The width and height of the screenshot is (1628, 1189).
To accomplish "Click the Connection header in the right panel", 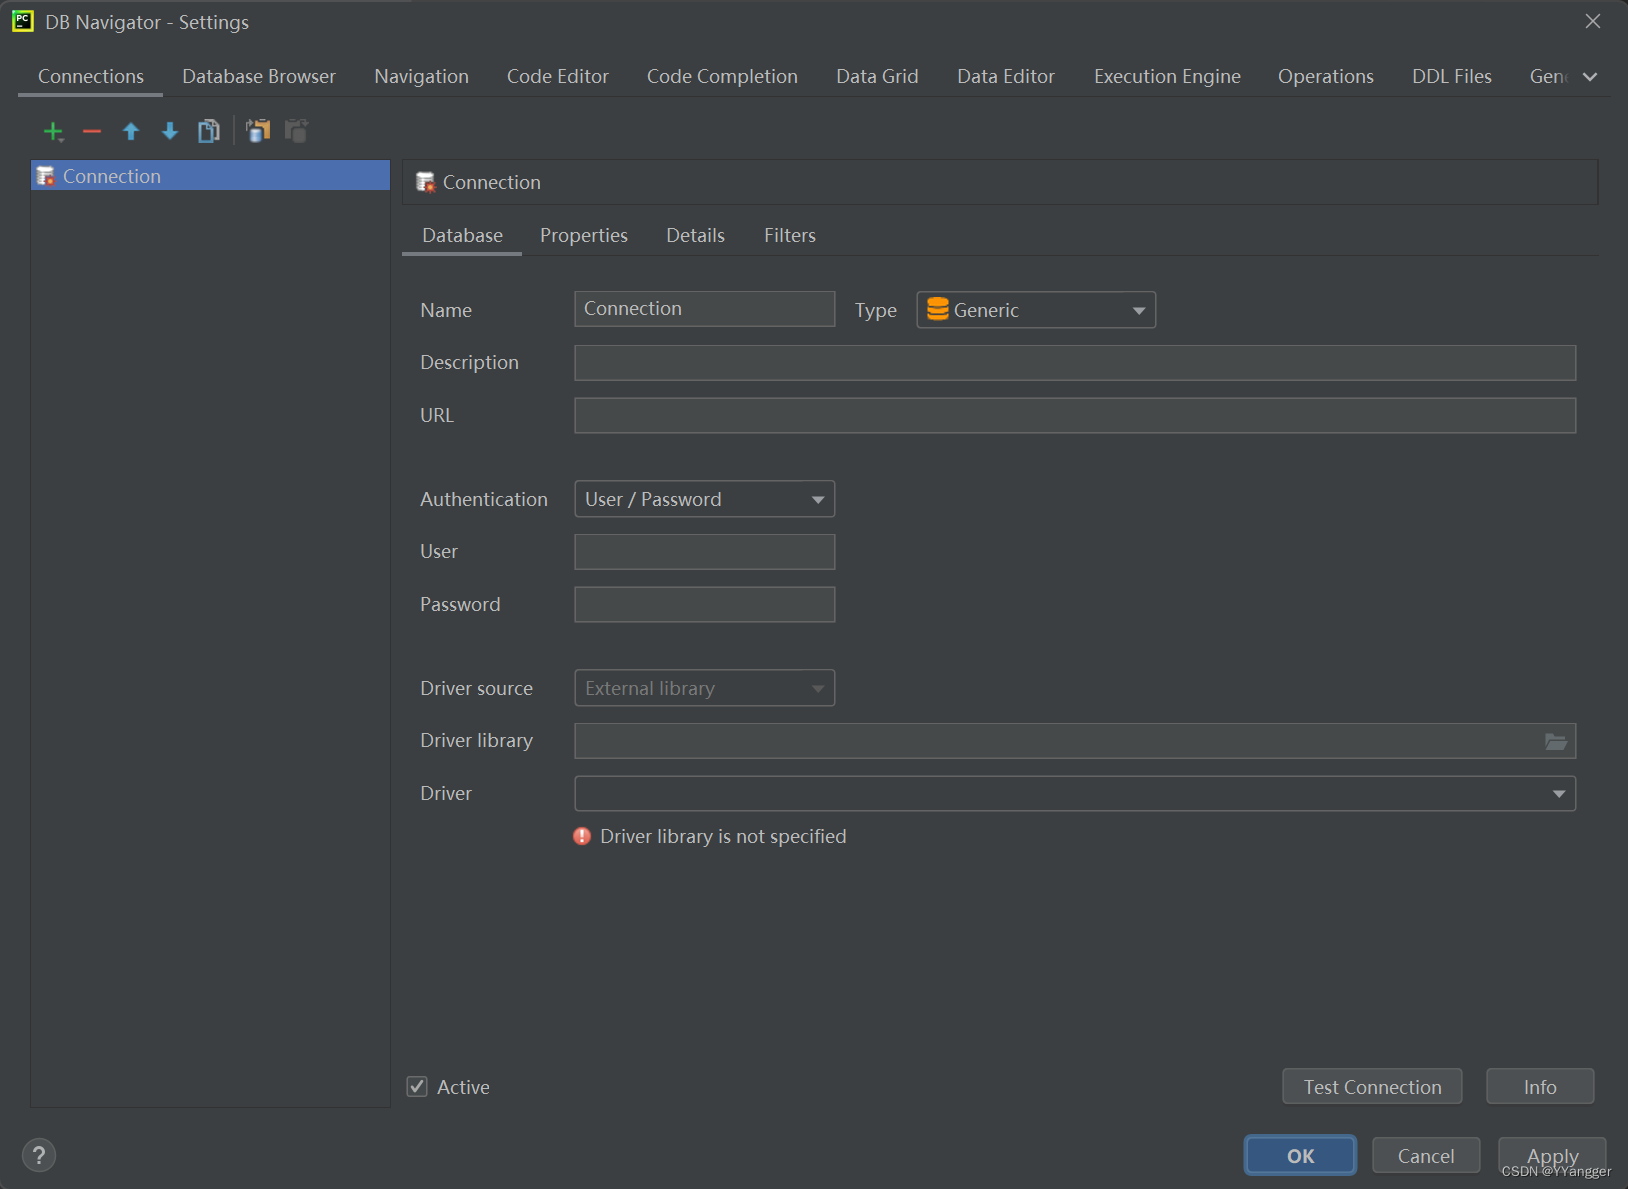I will tap(1000, 182).
